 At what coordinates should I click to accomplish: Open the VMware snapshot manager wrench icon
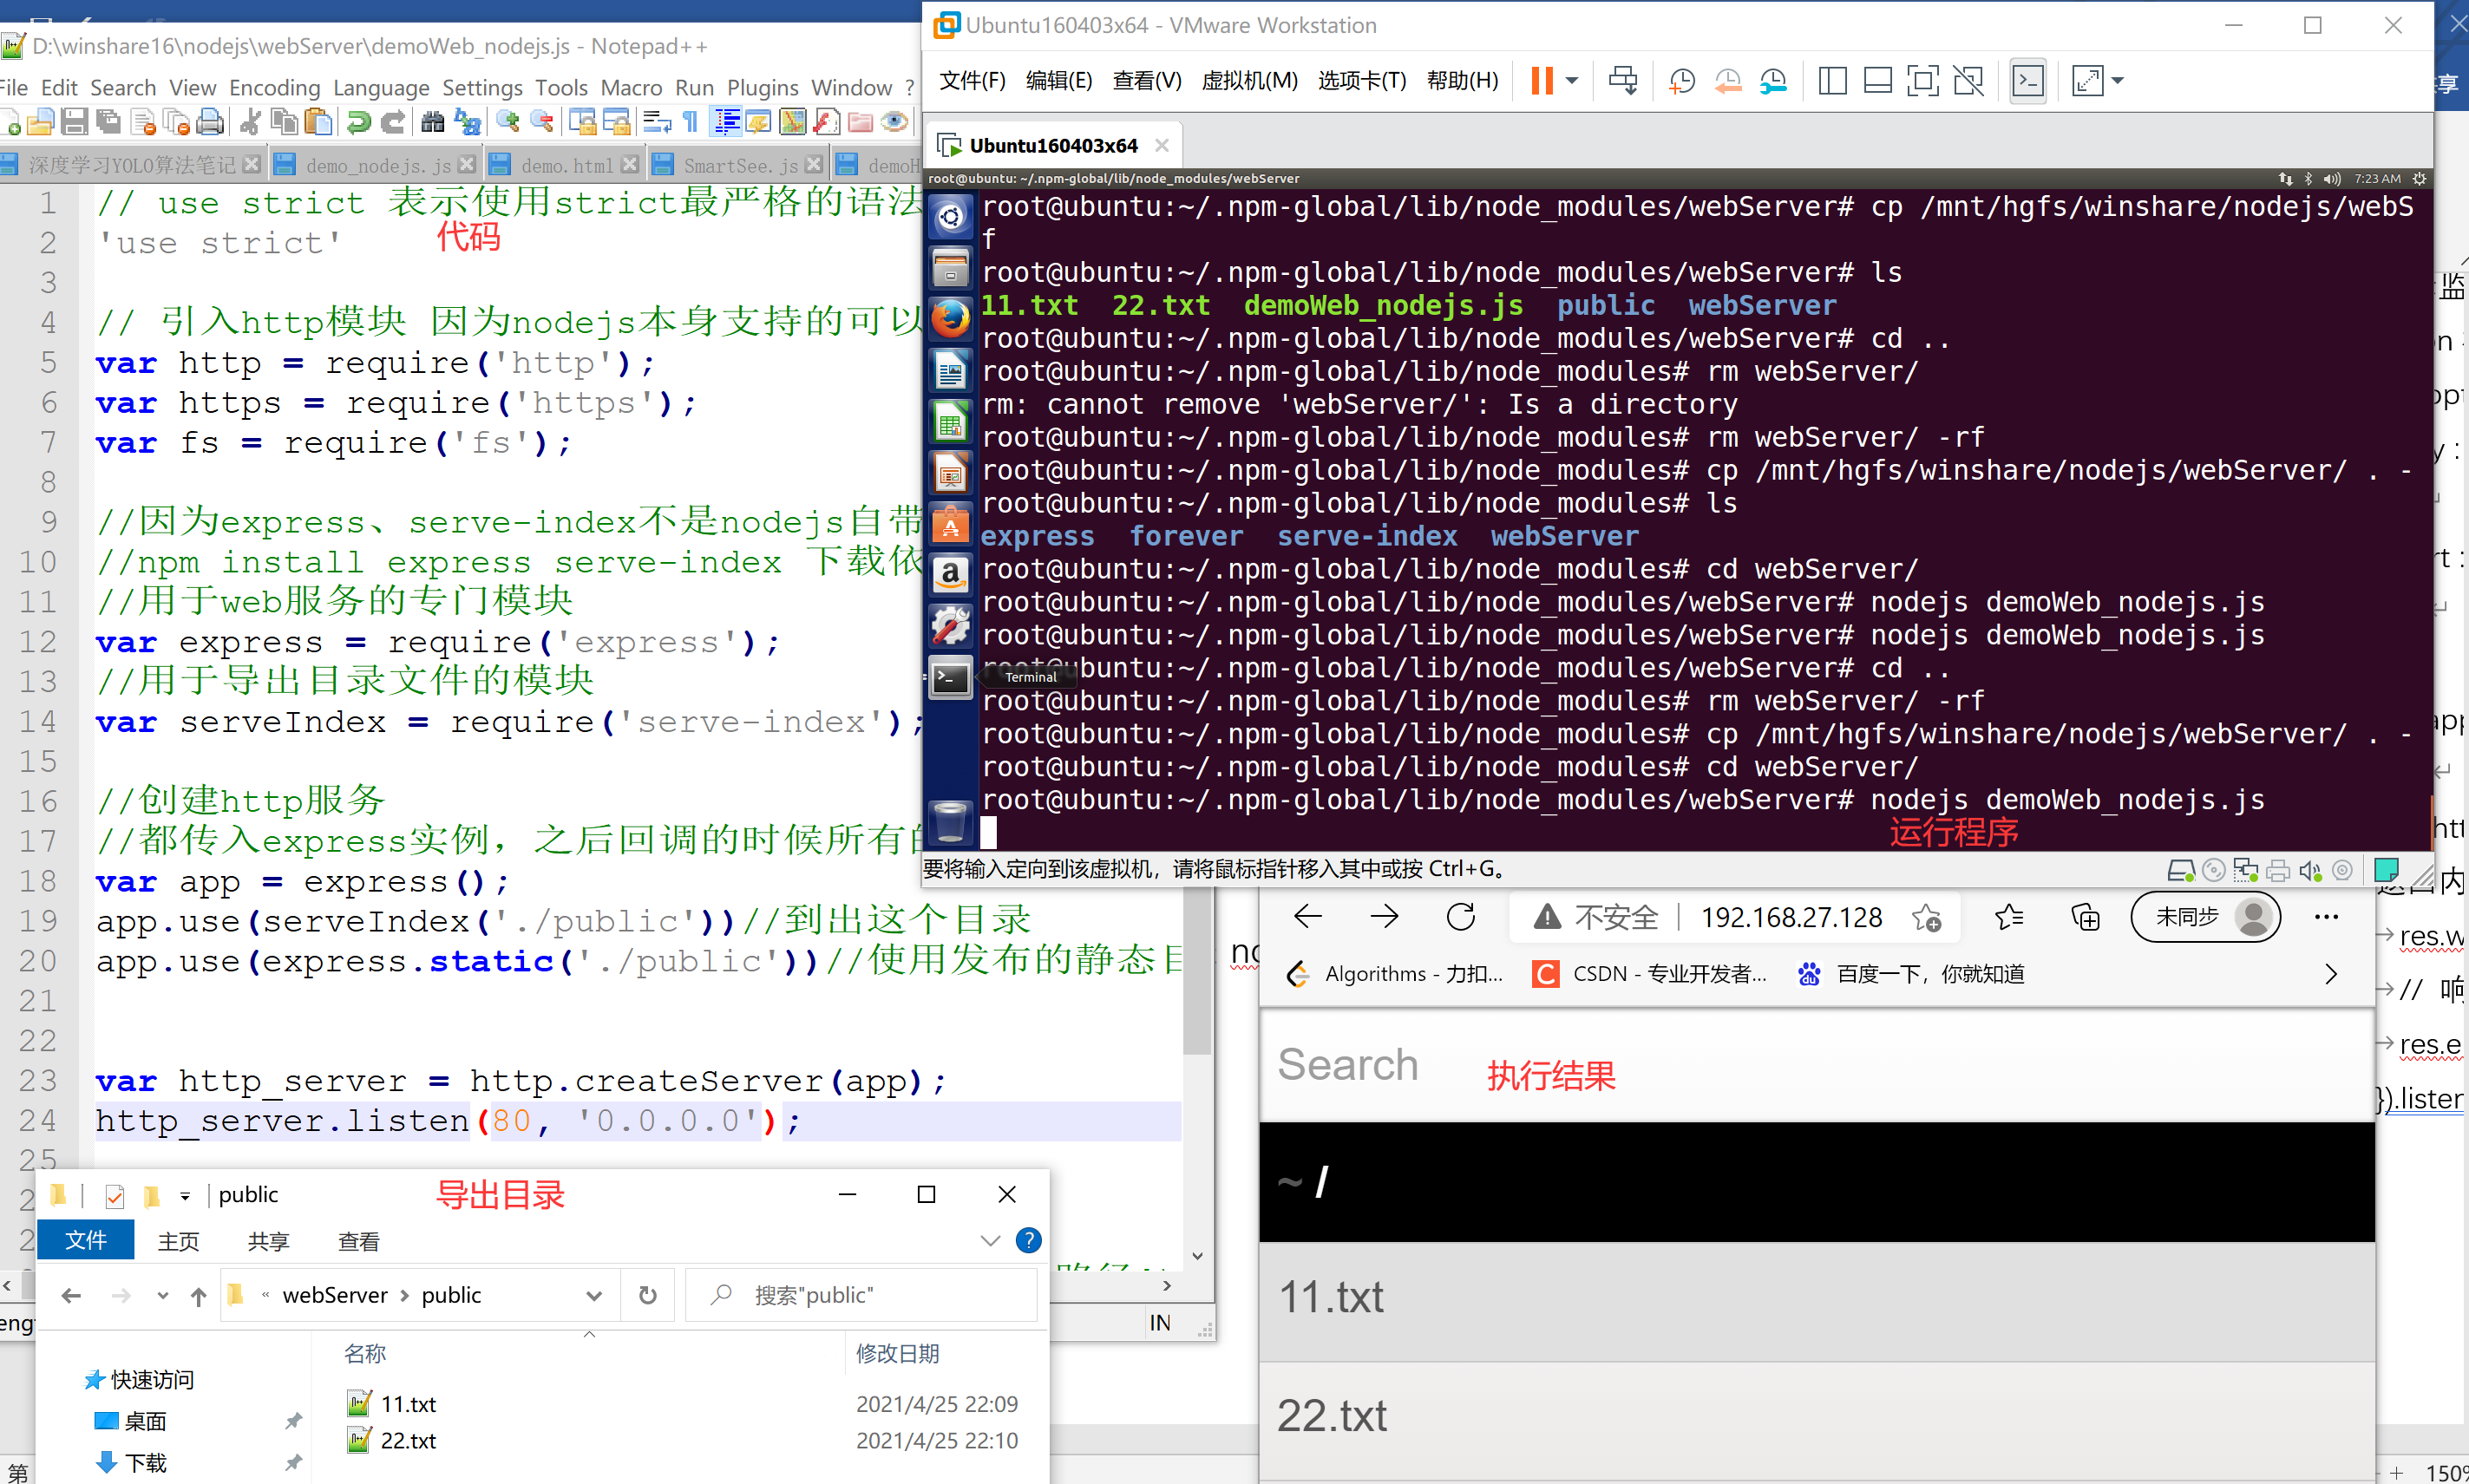tap(1773, 81)
